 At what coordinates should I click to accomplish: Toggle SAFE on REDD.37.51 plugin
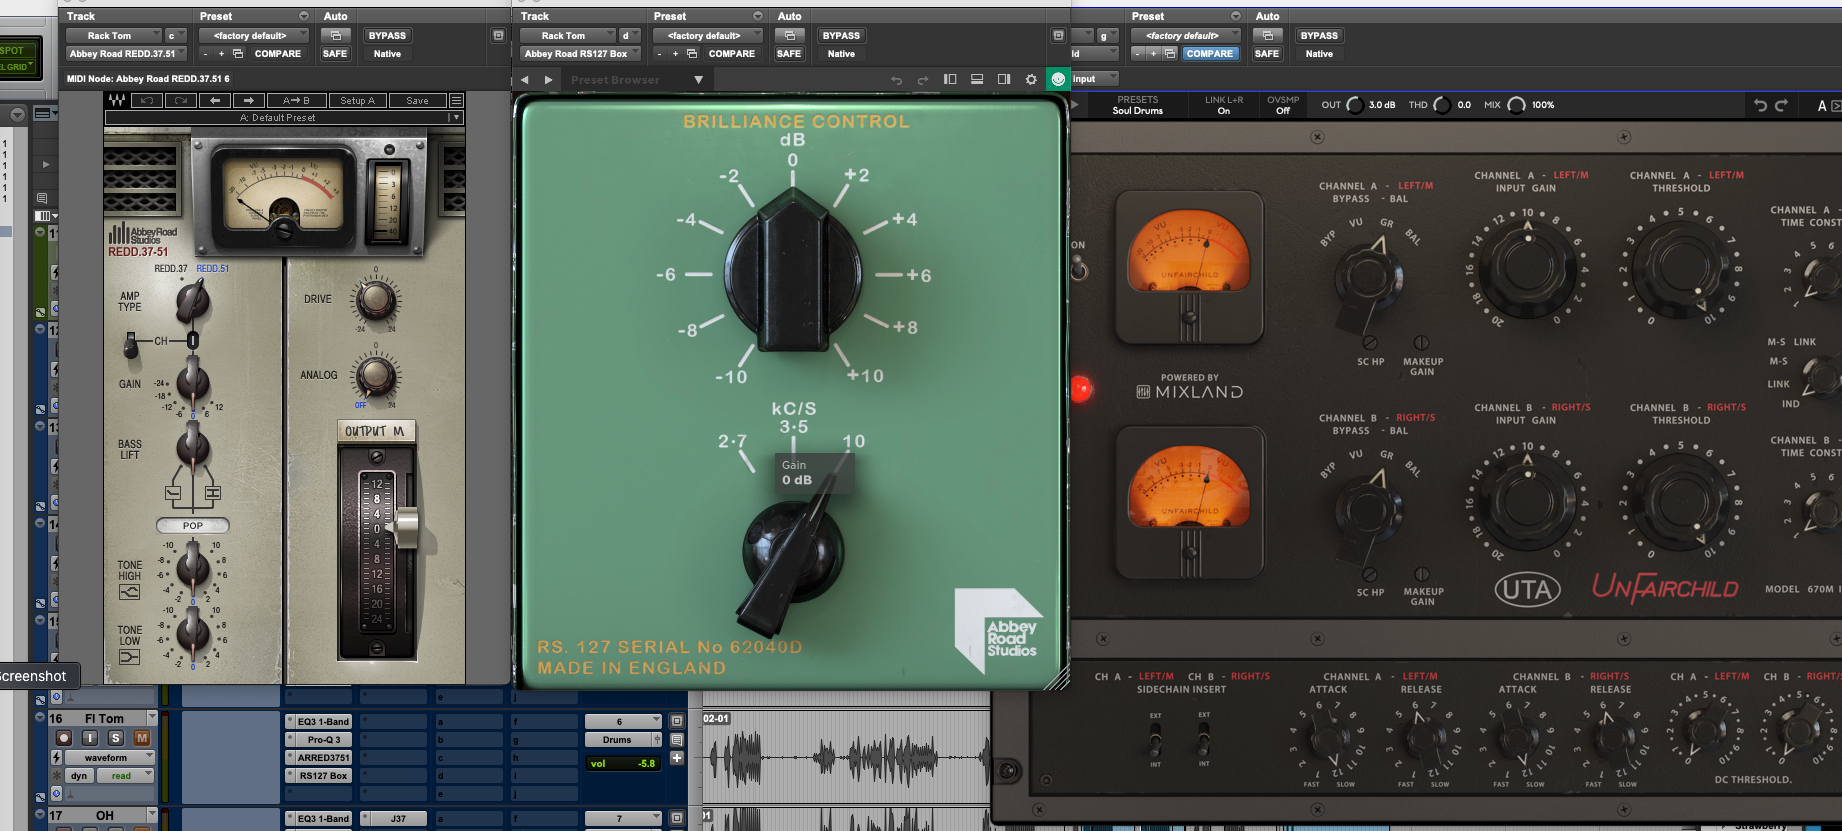click(x=335, y=54)
